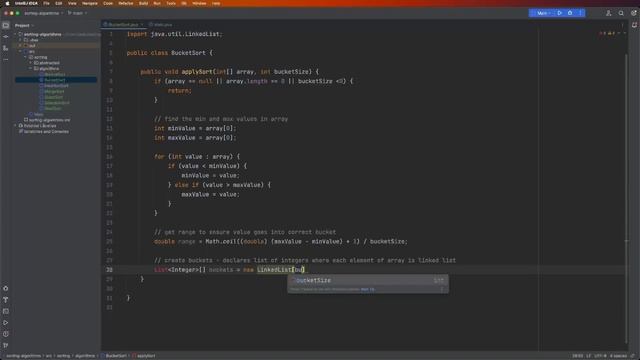
Task: Open the Run tool window icon
Action: coord(6,323)
